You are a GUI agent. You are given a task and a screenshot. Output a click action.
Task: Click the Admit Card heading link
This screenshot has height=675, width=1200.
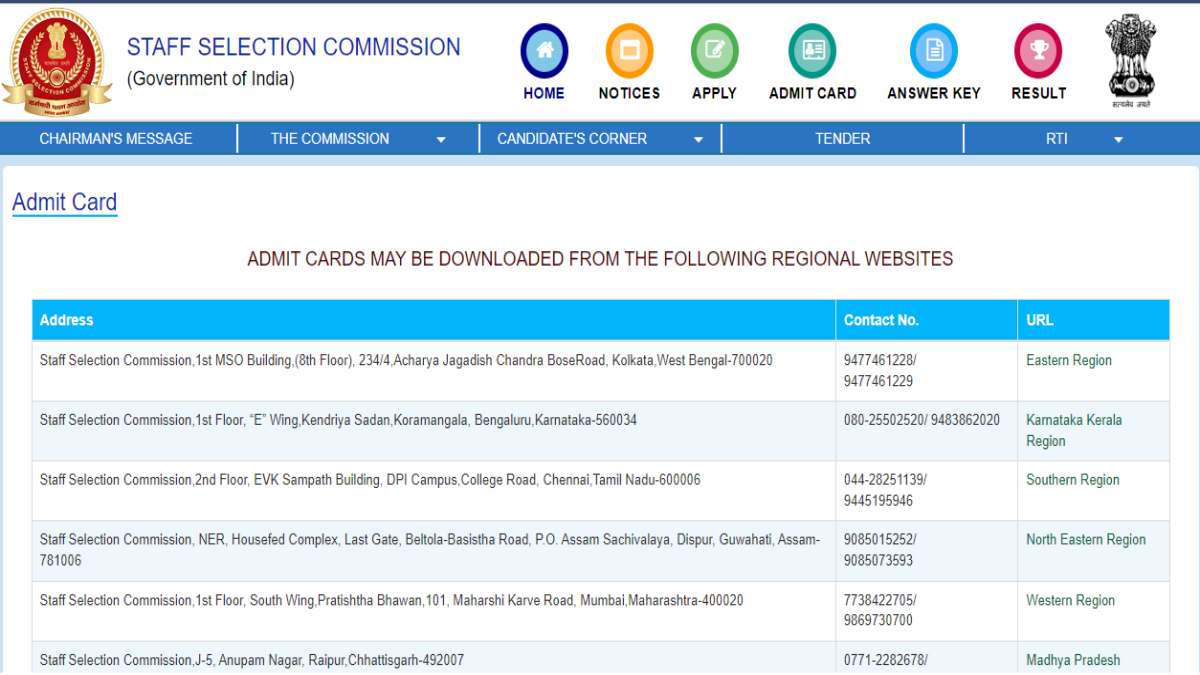pyautogui.click(x=64, y=202)
